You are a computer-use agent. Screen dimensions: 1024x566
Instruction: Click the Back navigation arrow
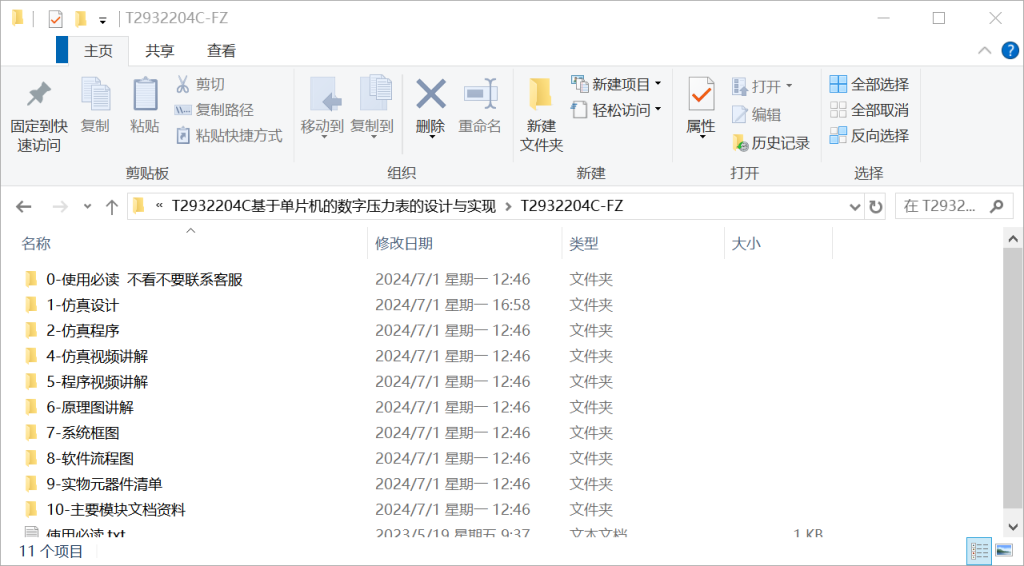click(24, 207)
